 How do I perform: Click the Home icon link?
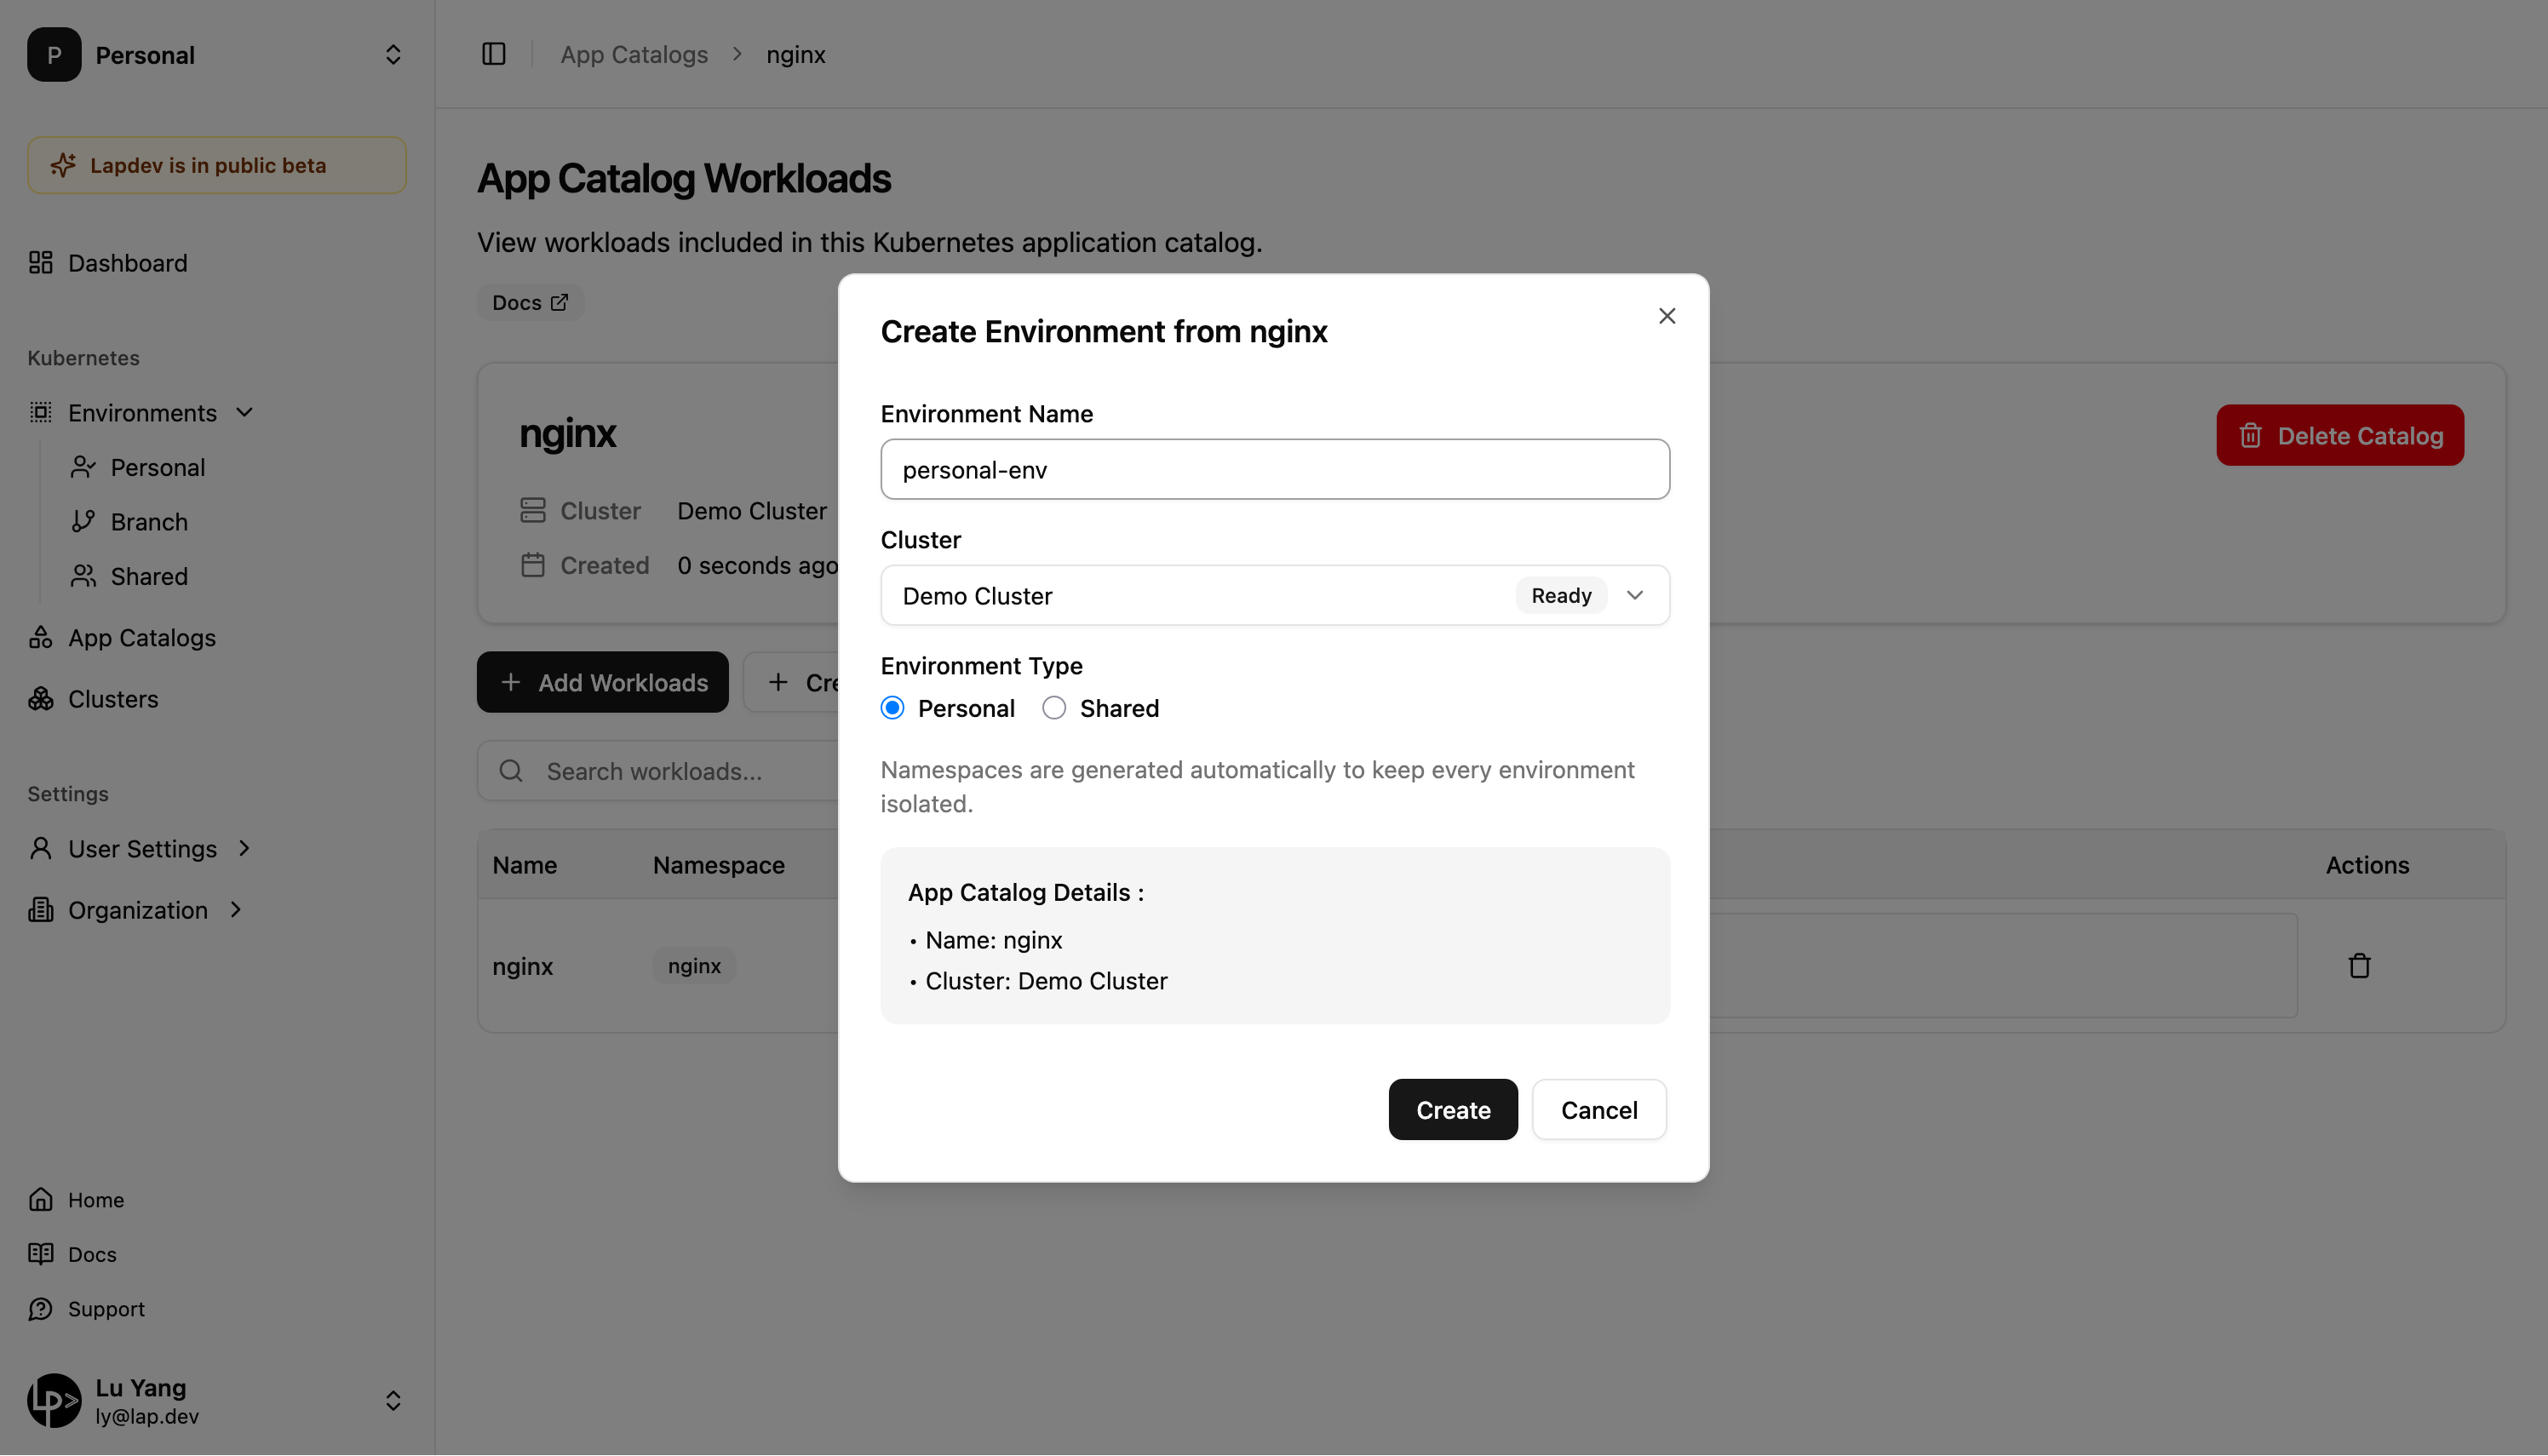[x=40, y=1200]
